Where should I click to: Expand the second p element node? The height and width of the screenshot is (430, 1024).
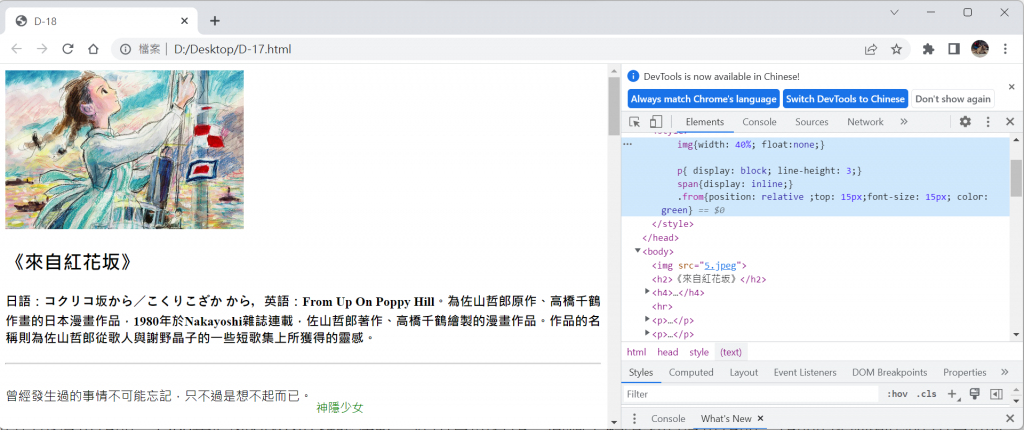click(648, 334)
